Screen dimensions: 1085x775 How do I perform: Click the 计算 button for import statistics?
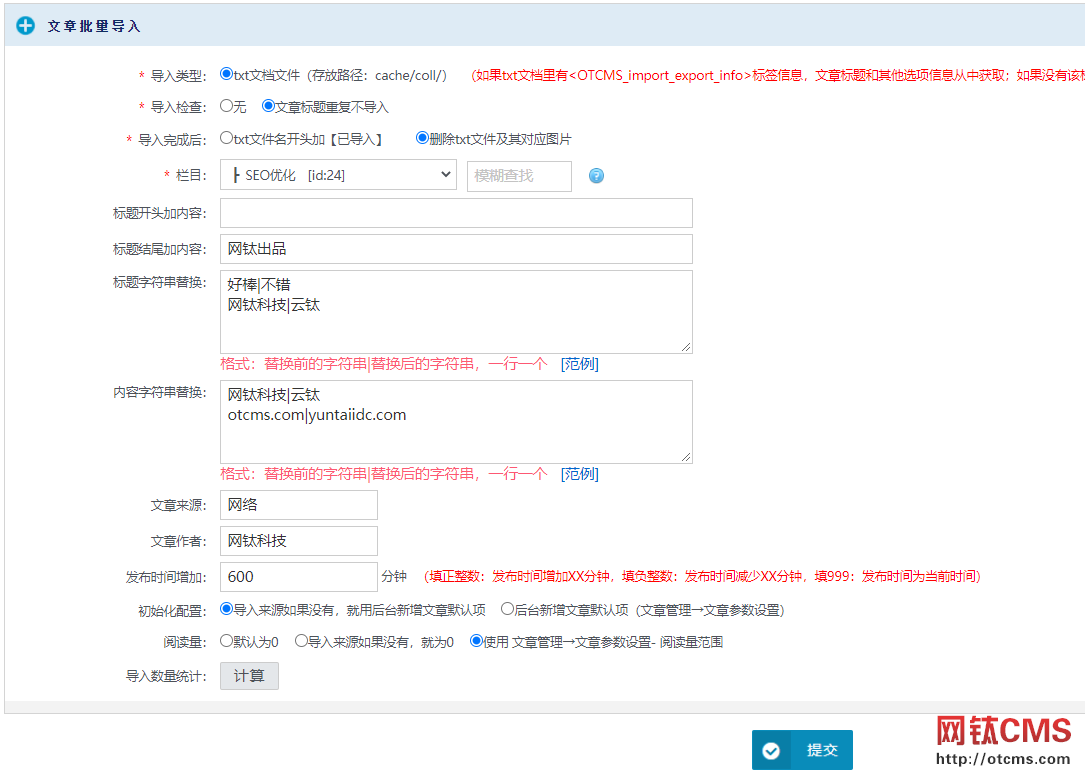click(248, 675)
